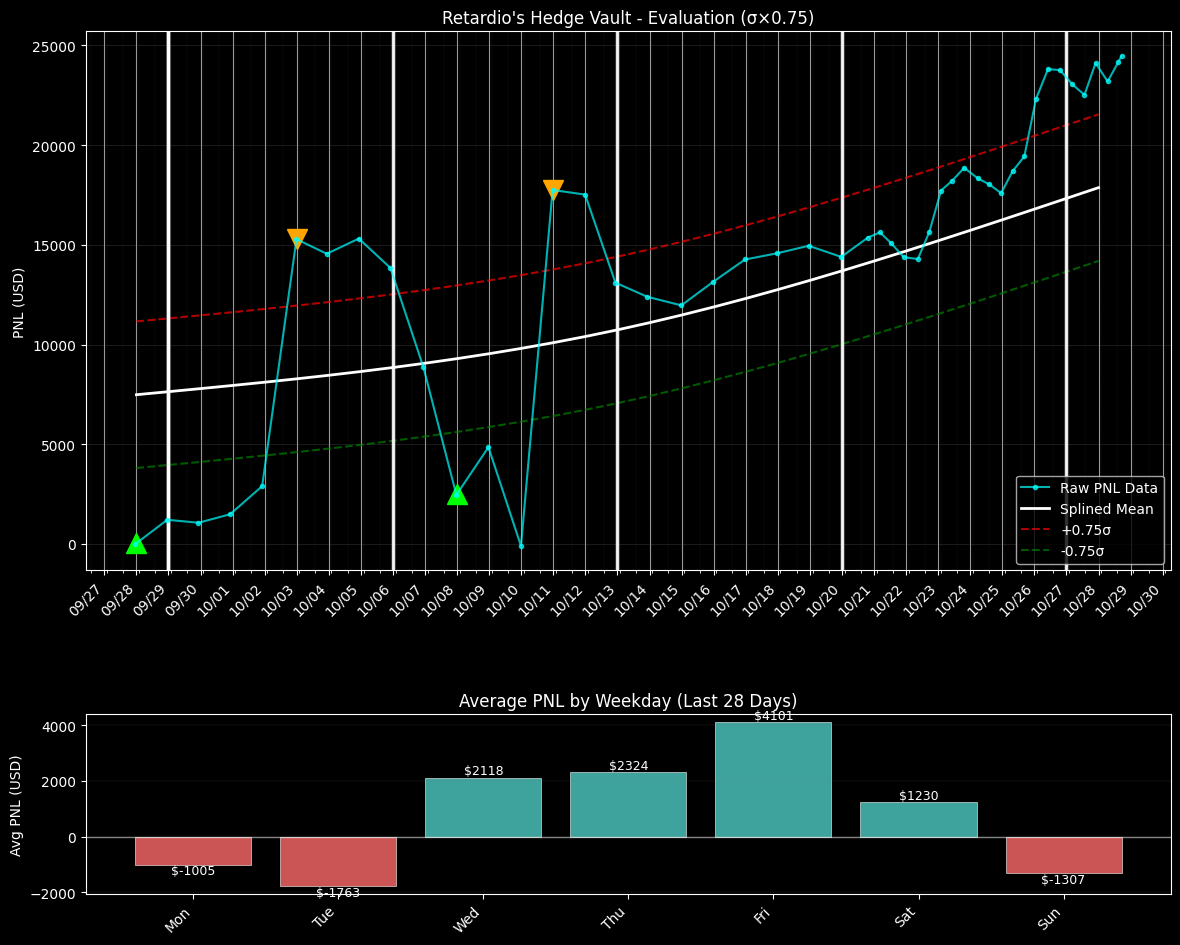
Task: Click the orange down-triangle marker near 10/03
Action: pyautogui.click(x=297, y=238)
